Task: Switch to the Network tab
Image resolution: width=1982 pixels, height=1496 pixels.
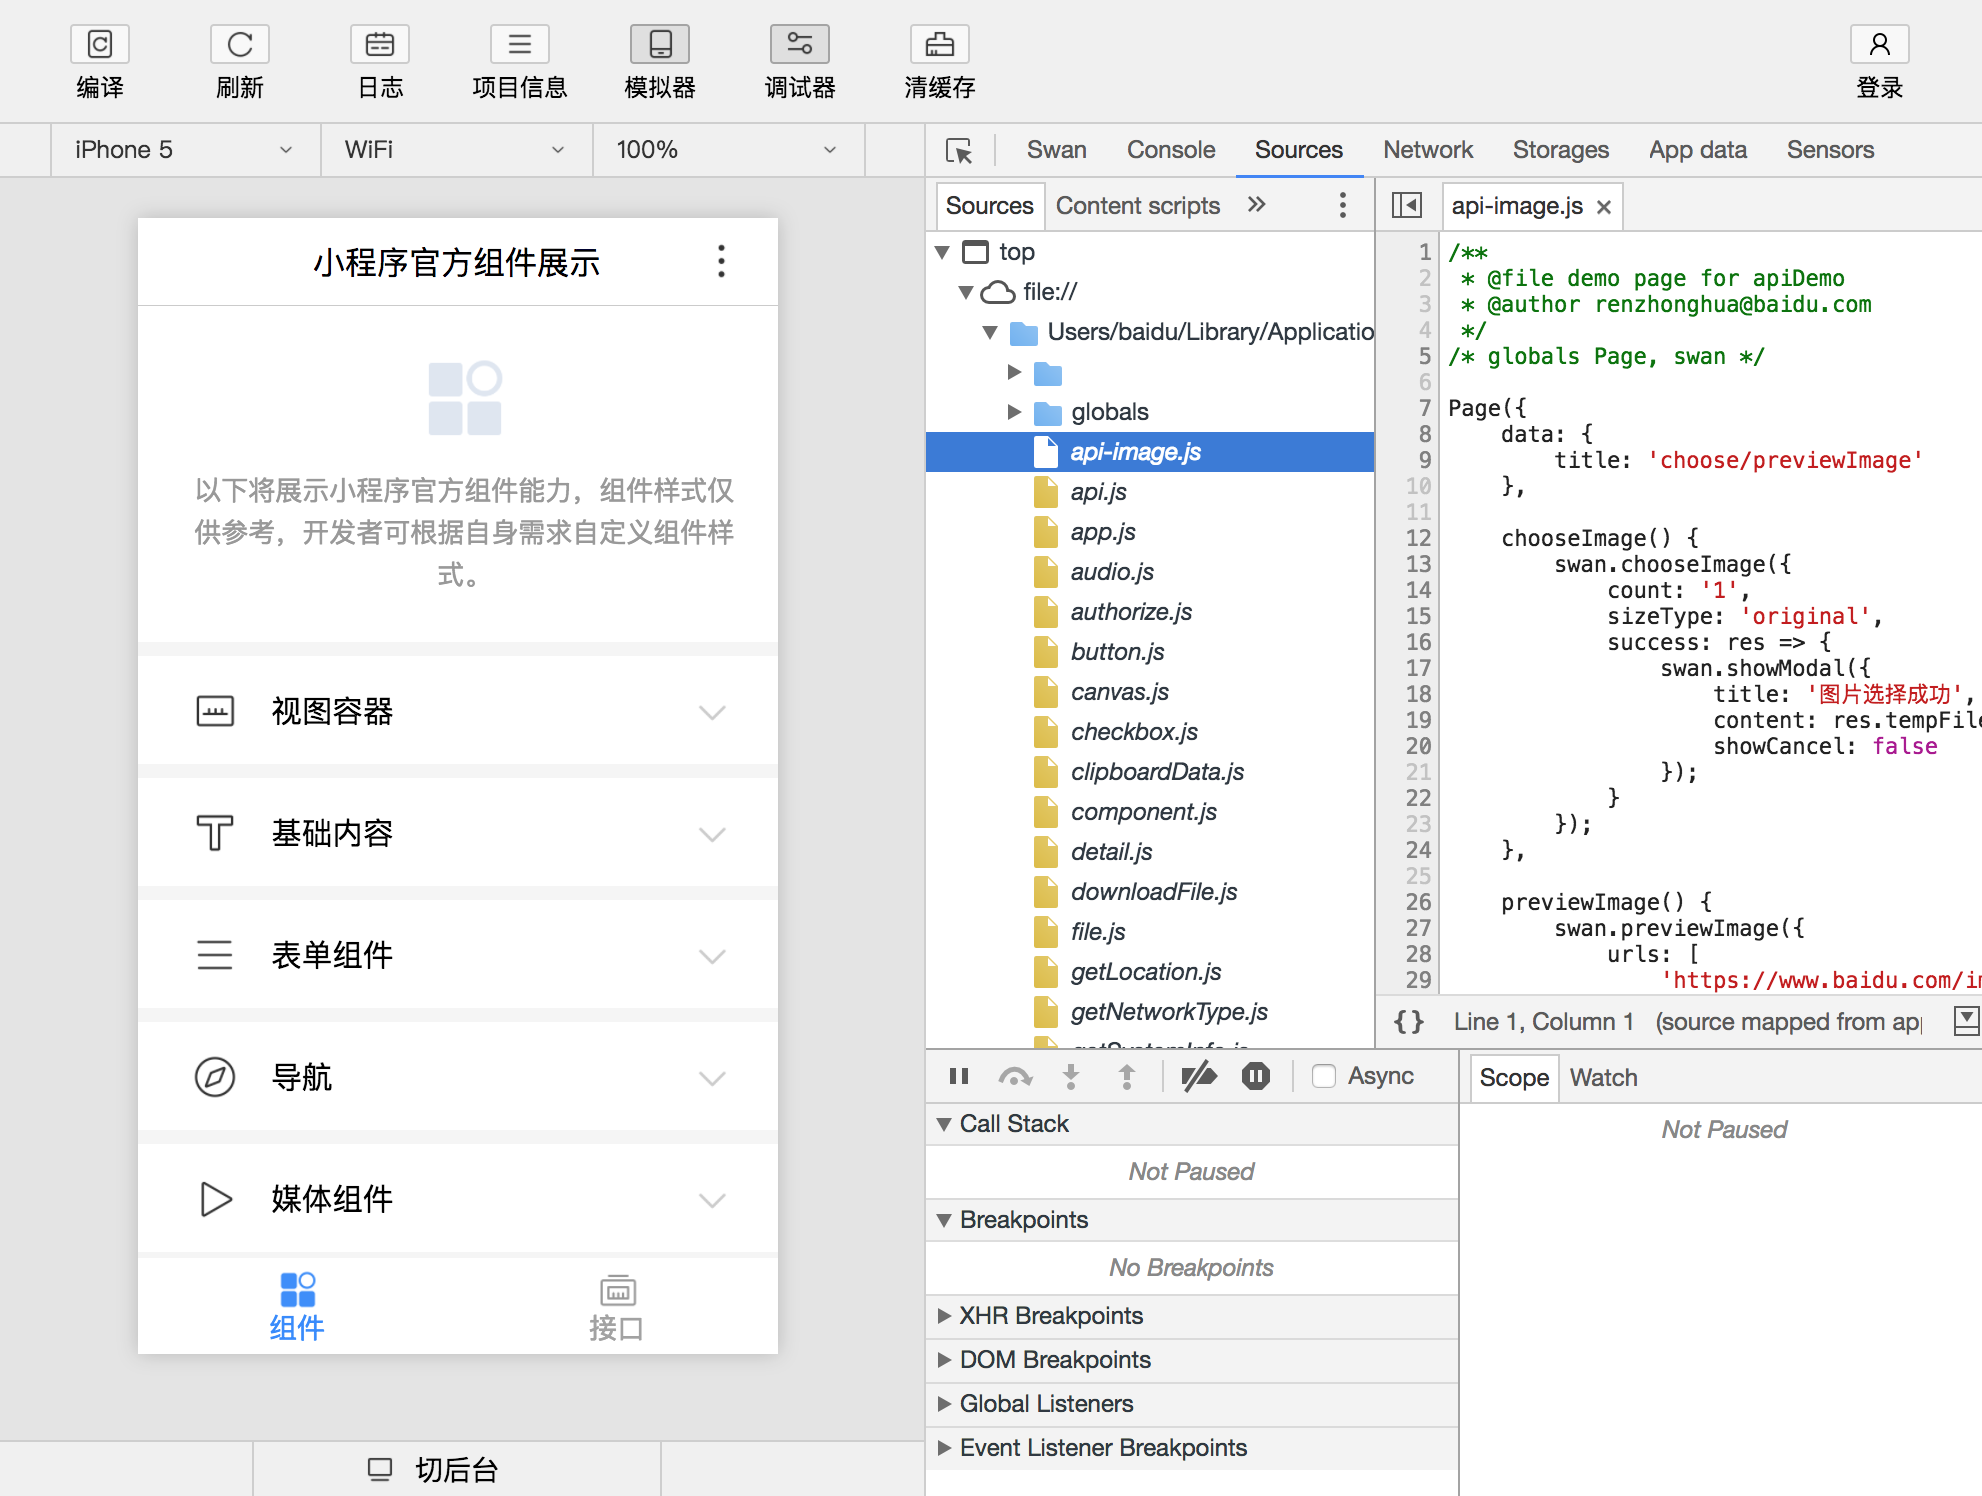Action: coord(1428,150)
